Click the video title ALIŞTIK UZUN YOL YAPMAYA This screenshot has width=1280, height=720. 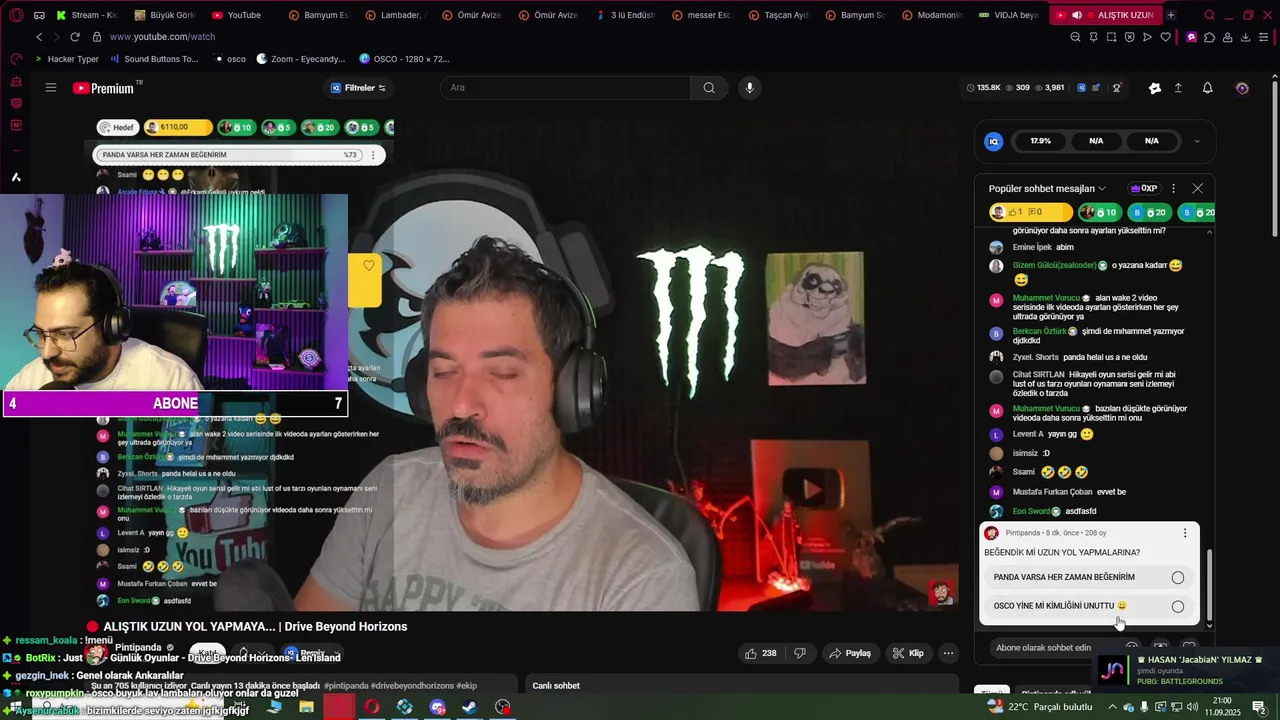pos(255,627)
